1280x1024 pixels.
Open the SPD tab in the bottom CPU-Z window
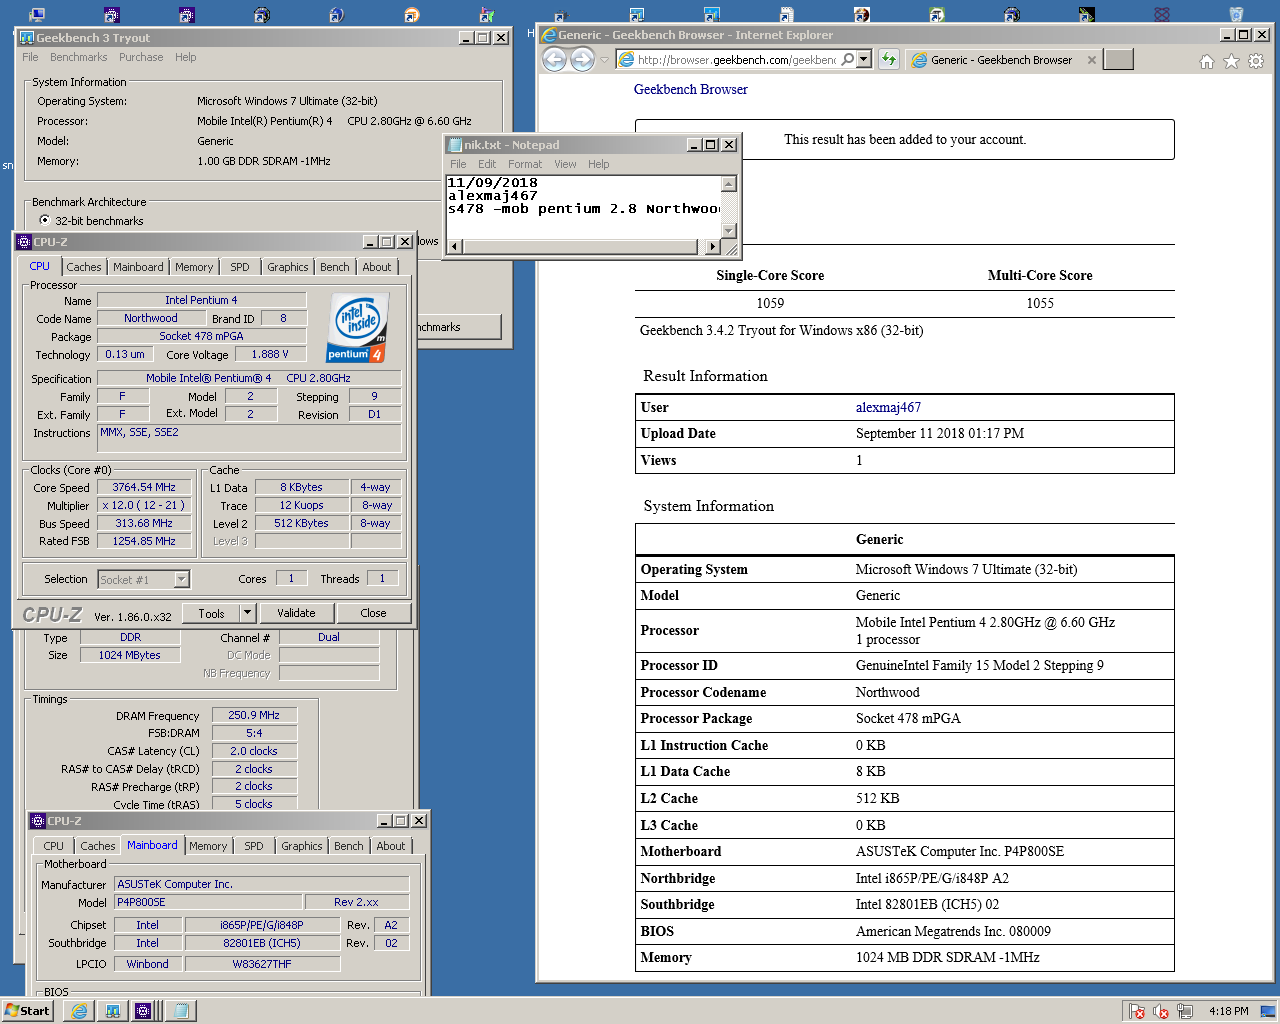[254, 846]
